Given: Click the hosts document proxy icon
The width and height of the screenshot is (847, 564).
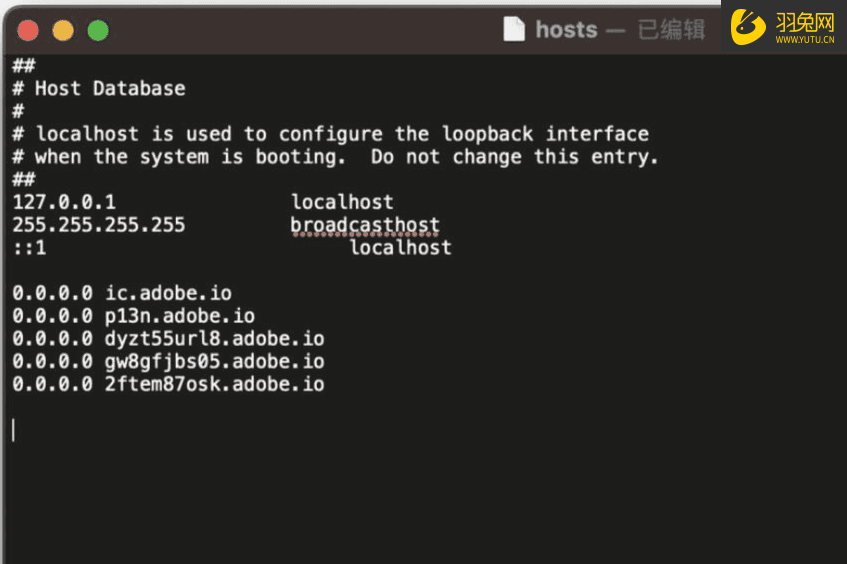Looking at the screenshot, I should (x=514, y=30).
